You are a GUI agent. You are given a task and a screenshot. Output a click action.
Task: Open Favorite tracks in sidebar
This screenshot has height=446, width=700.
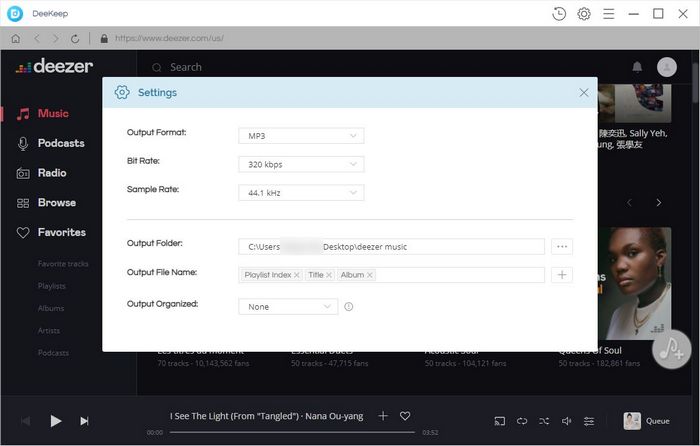click(x=63, y=264)
